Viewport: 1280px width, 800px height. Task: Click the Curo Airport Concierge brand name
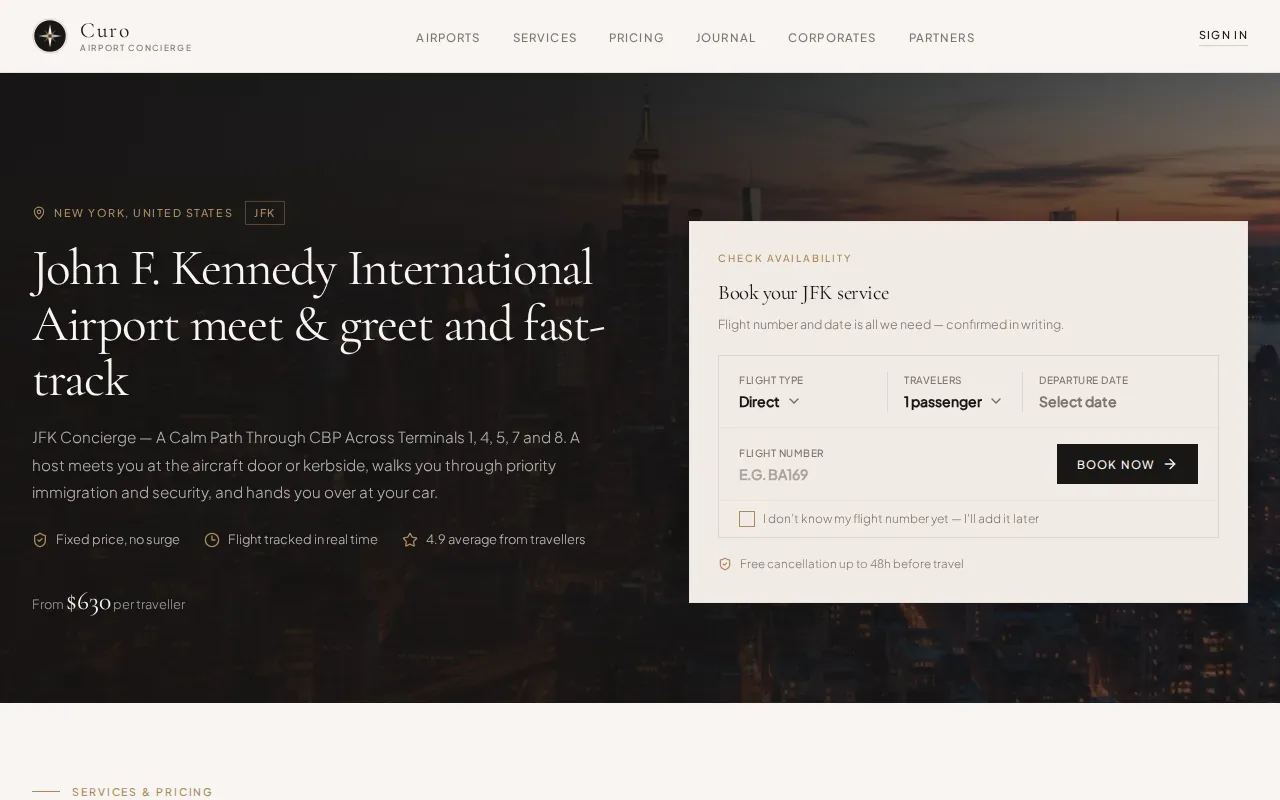pyautogui.click(x=136, y=36)
